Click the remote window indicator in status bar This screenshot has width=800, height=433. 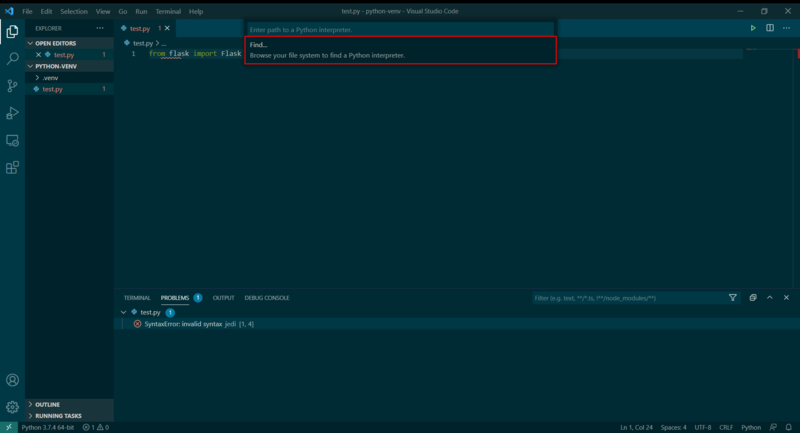pyautogui.click(x=9, y=427)
